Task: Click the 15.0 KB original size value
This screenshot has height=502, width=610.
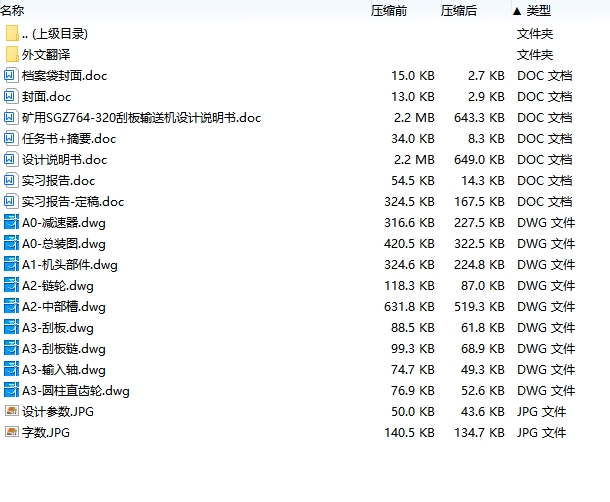Action: coord(412,75)
